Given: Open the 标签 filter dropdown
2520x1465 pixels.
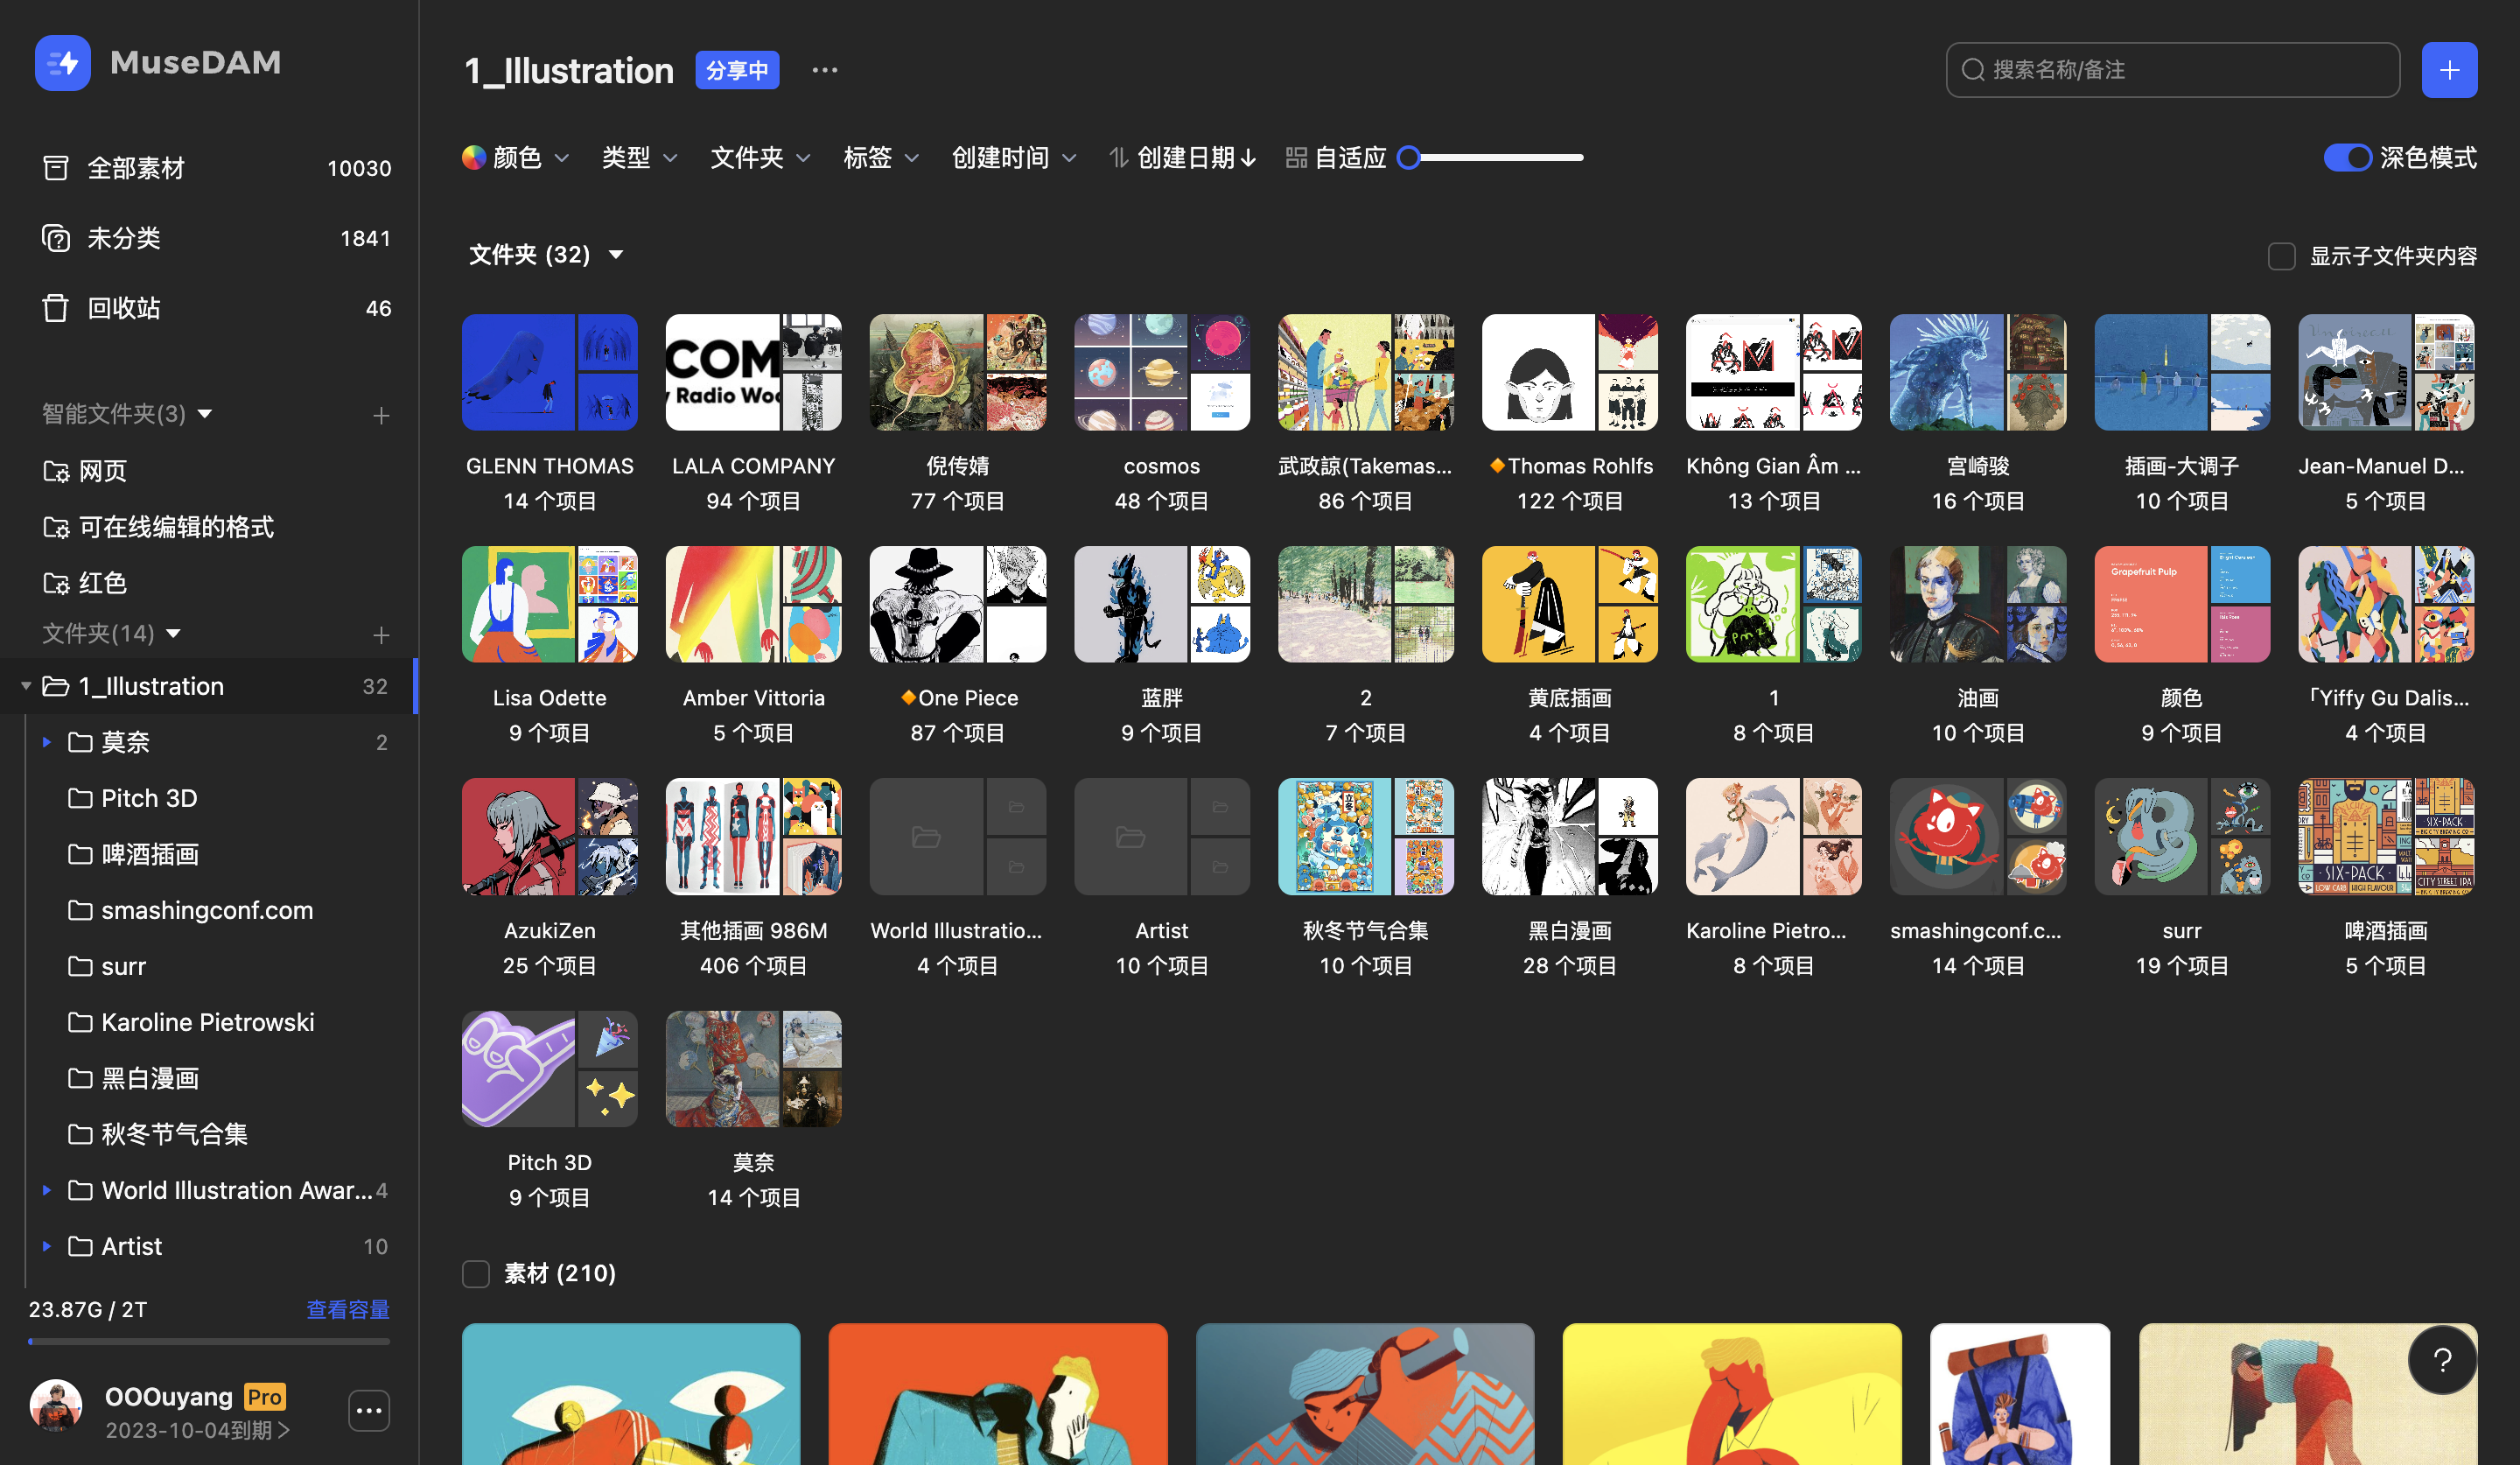Looking at the screenshot, I should pos(881,158).
